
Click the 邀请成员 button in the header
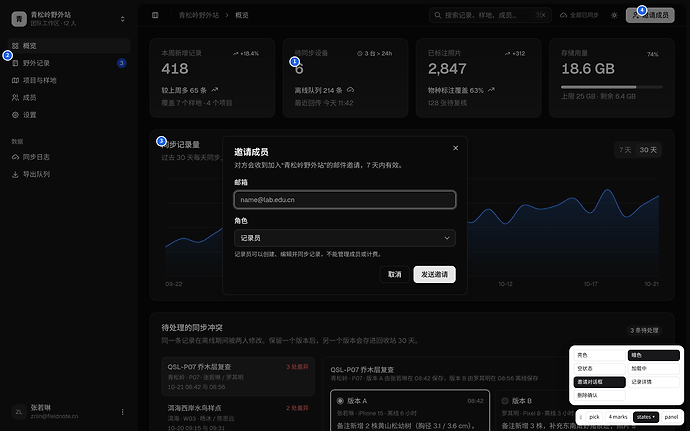point(650,15)
